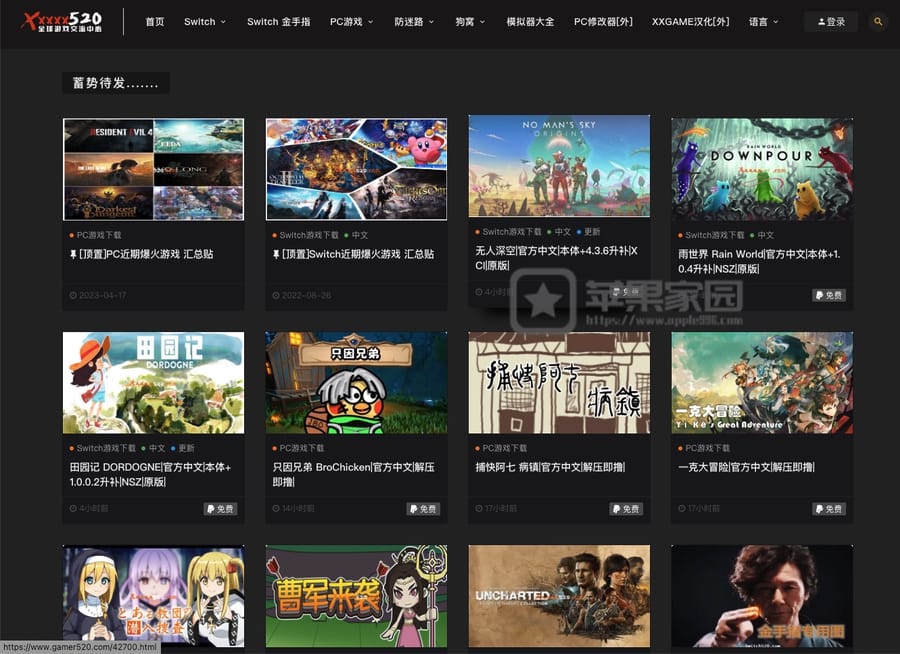
Task: Go to 首页 home menu
Action: [x=155, y=22]
